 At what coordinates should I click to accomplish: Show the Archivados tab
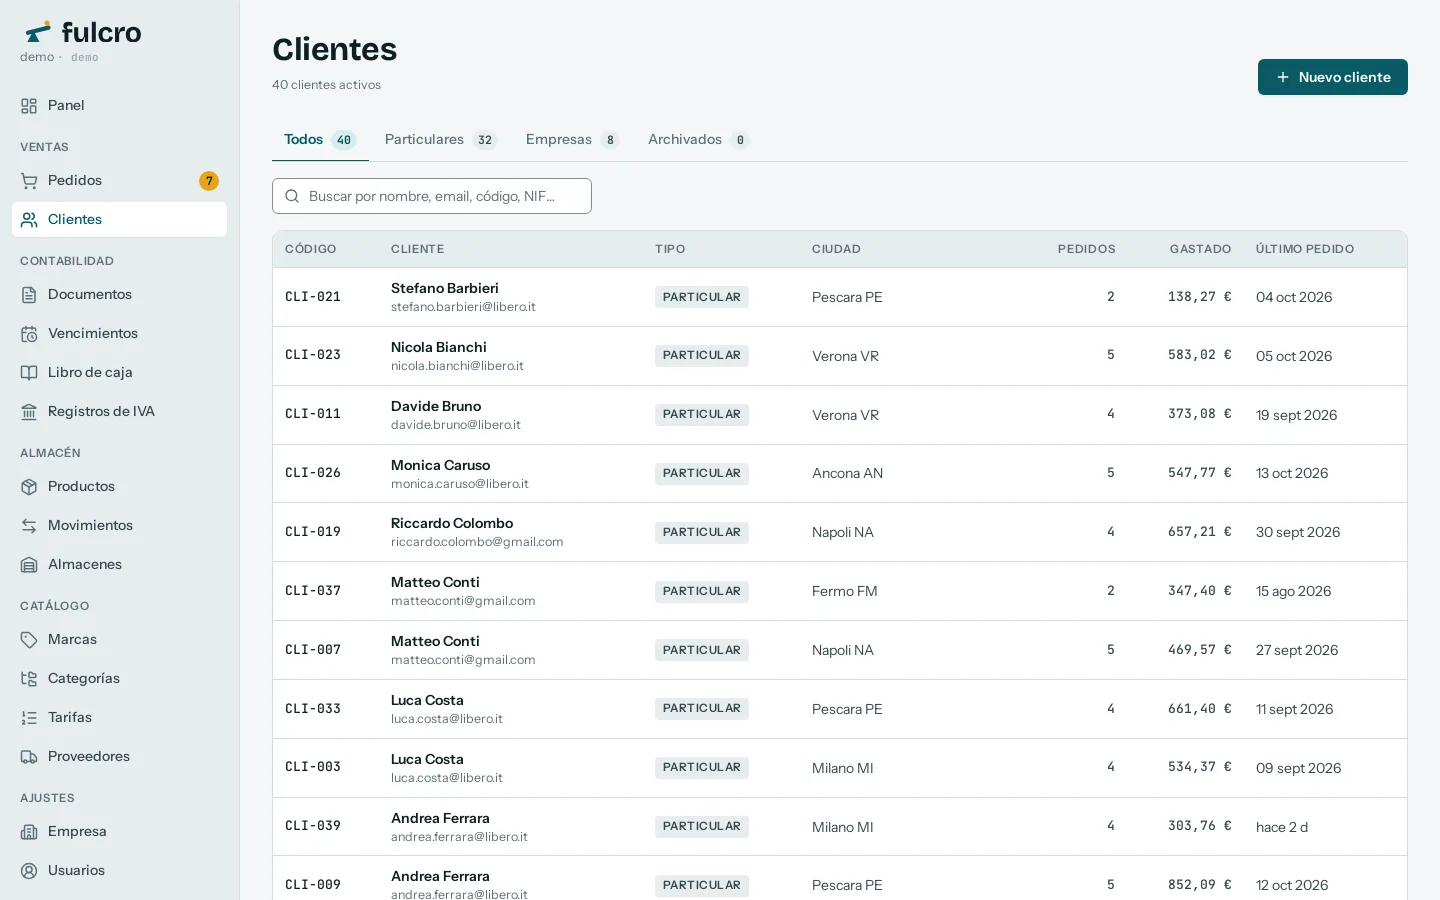coord(698,140)
